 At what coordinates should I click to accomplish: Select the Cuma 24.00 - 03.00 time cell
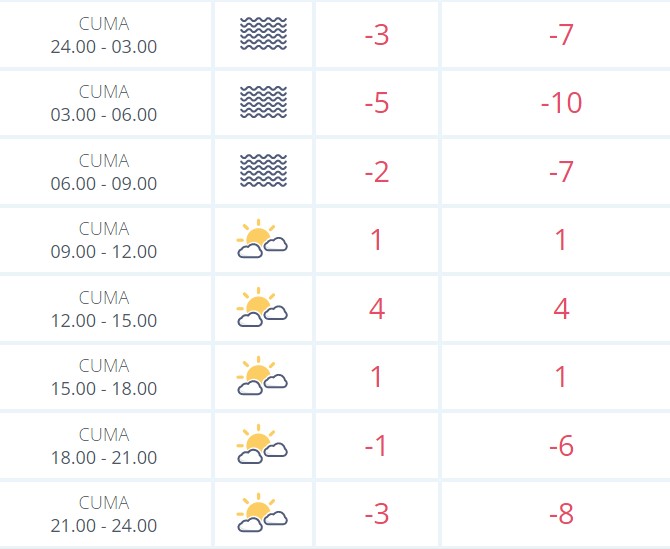(x=104, y=35)
